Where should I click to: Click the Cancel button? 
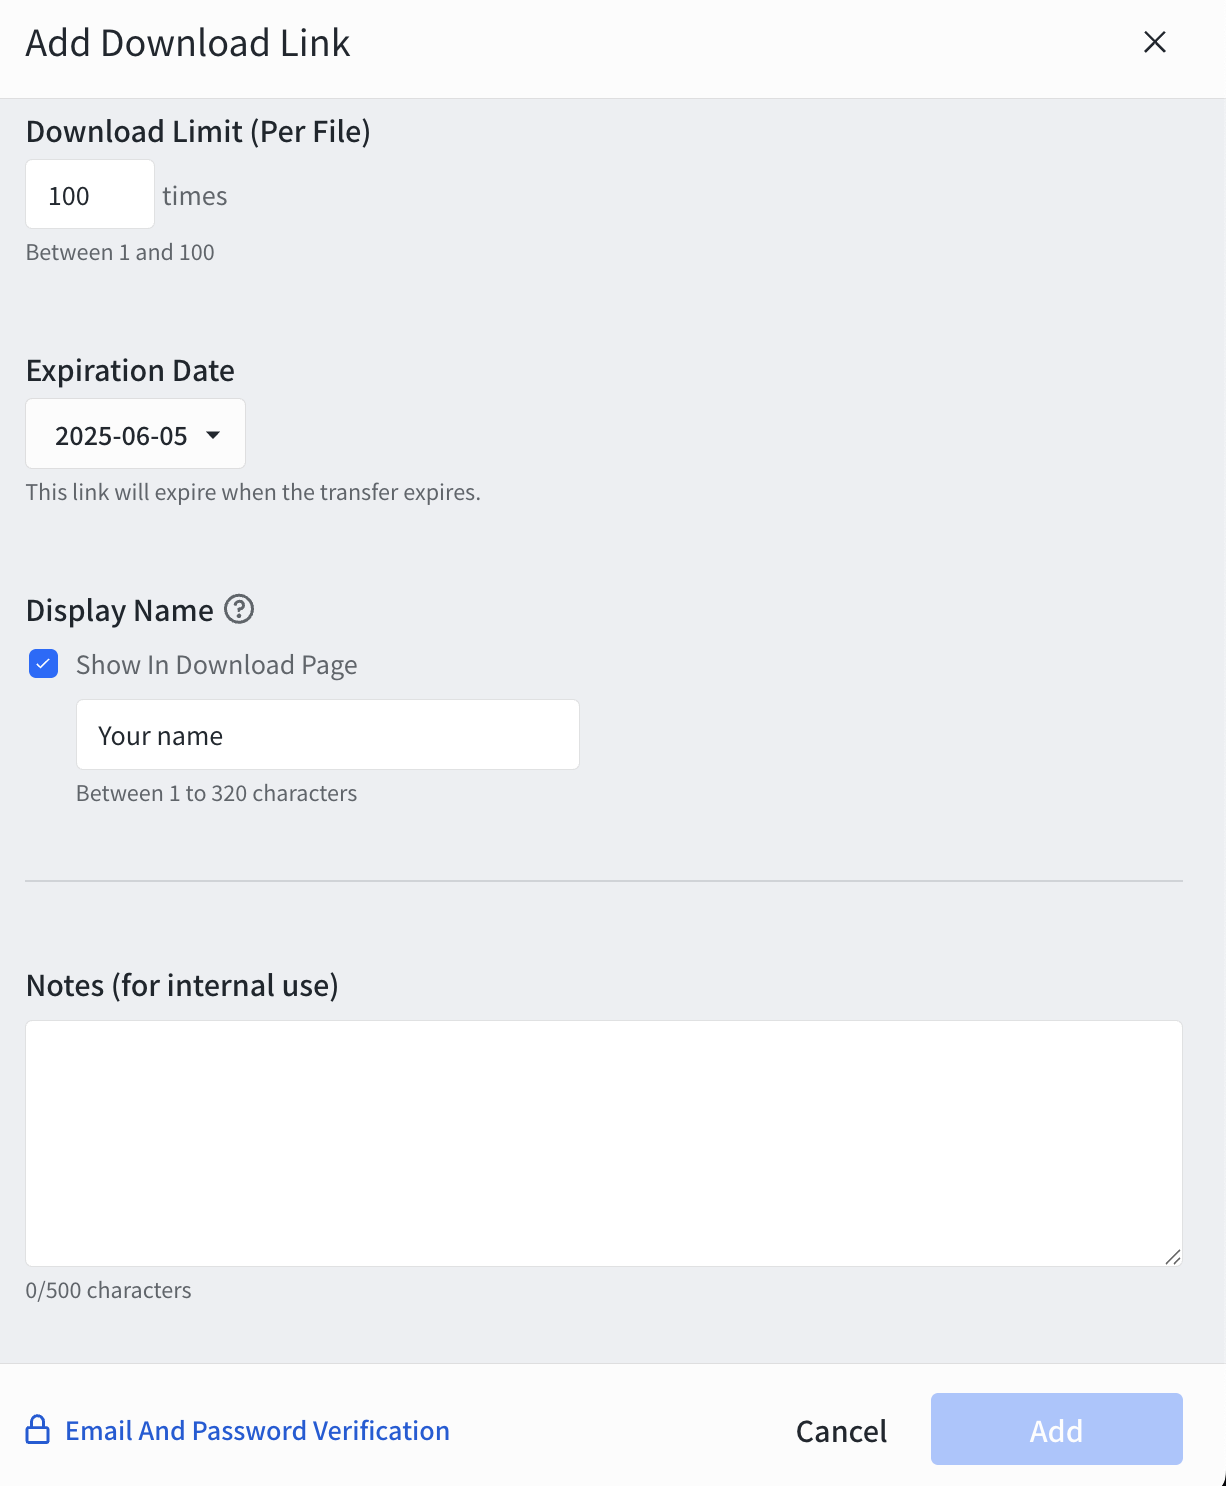842,1431
